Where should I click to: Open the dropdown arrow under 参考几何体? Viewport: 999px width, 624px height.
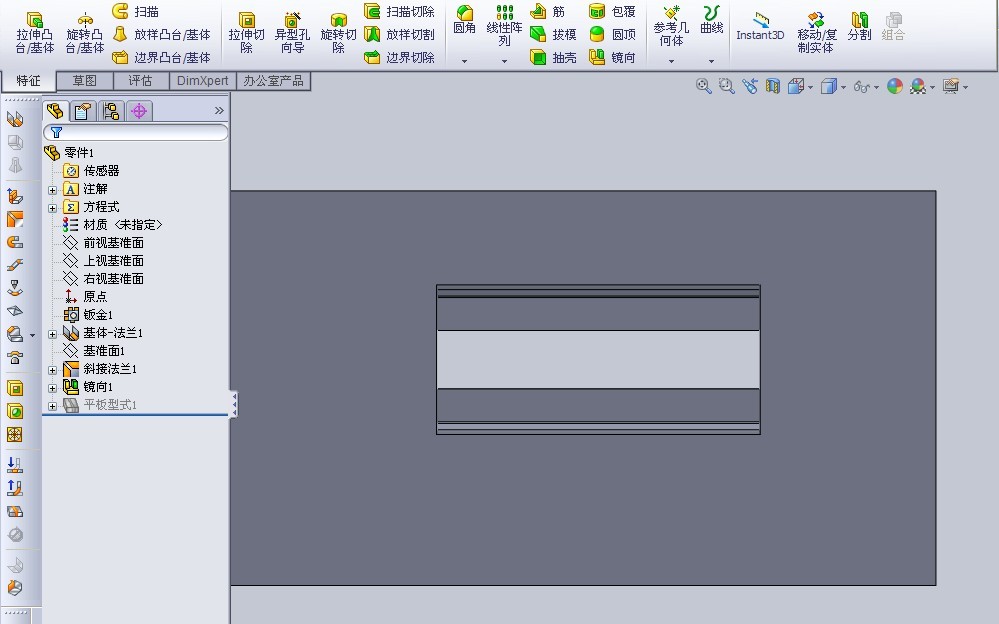[672, 61]
